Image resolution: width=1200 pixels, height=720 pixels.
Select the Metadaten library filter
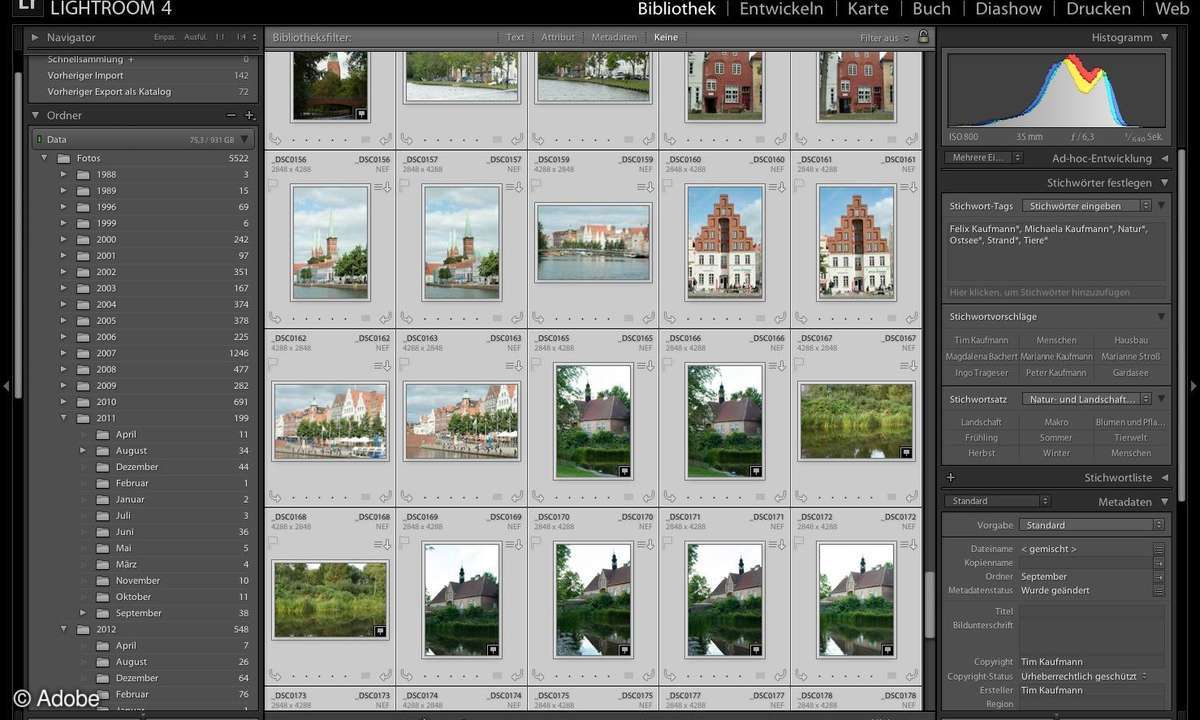point(614,38)
